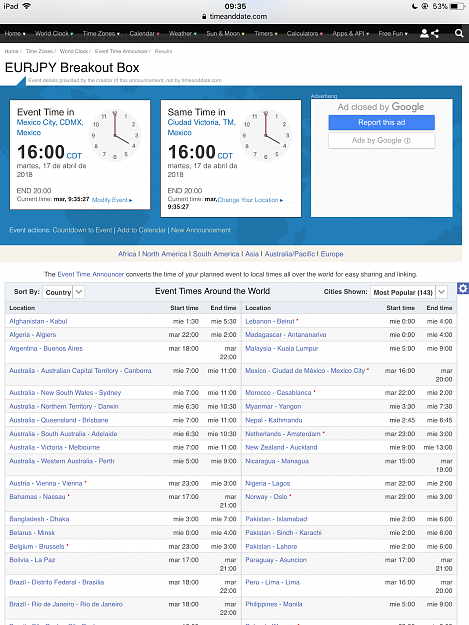Viewport: 469px width, 625px height.
Task: Open Bahamas - Nassau location
Action: point(37,497)
